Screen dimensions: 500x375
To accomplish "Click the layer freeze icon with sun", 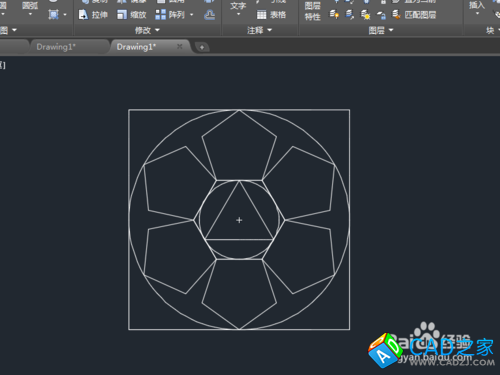I will click(366, 15).
